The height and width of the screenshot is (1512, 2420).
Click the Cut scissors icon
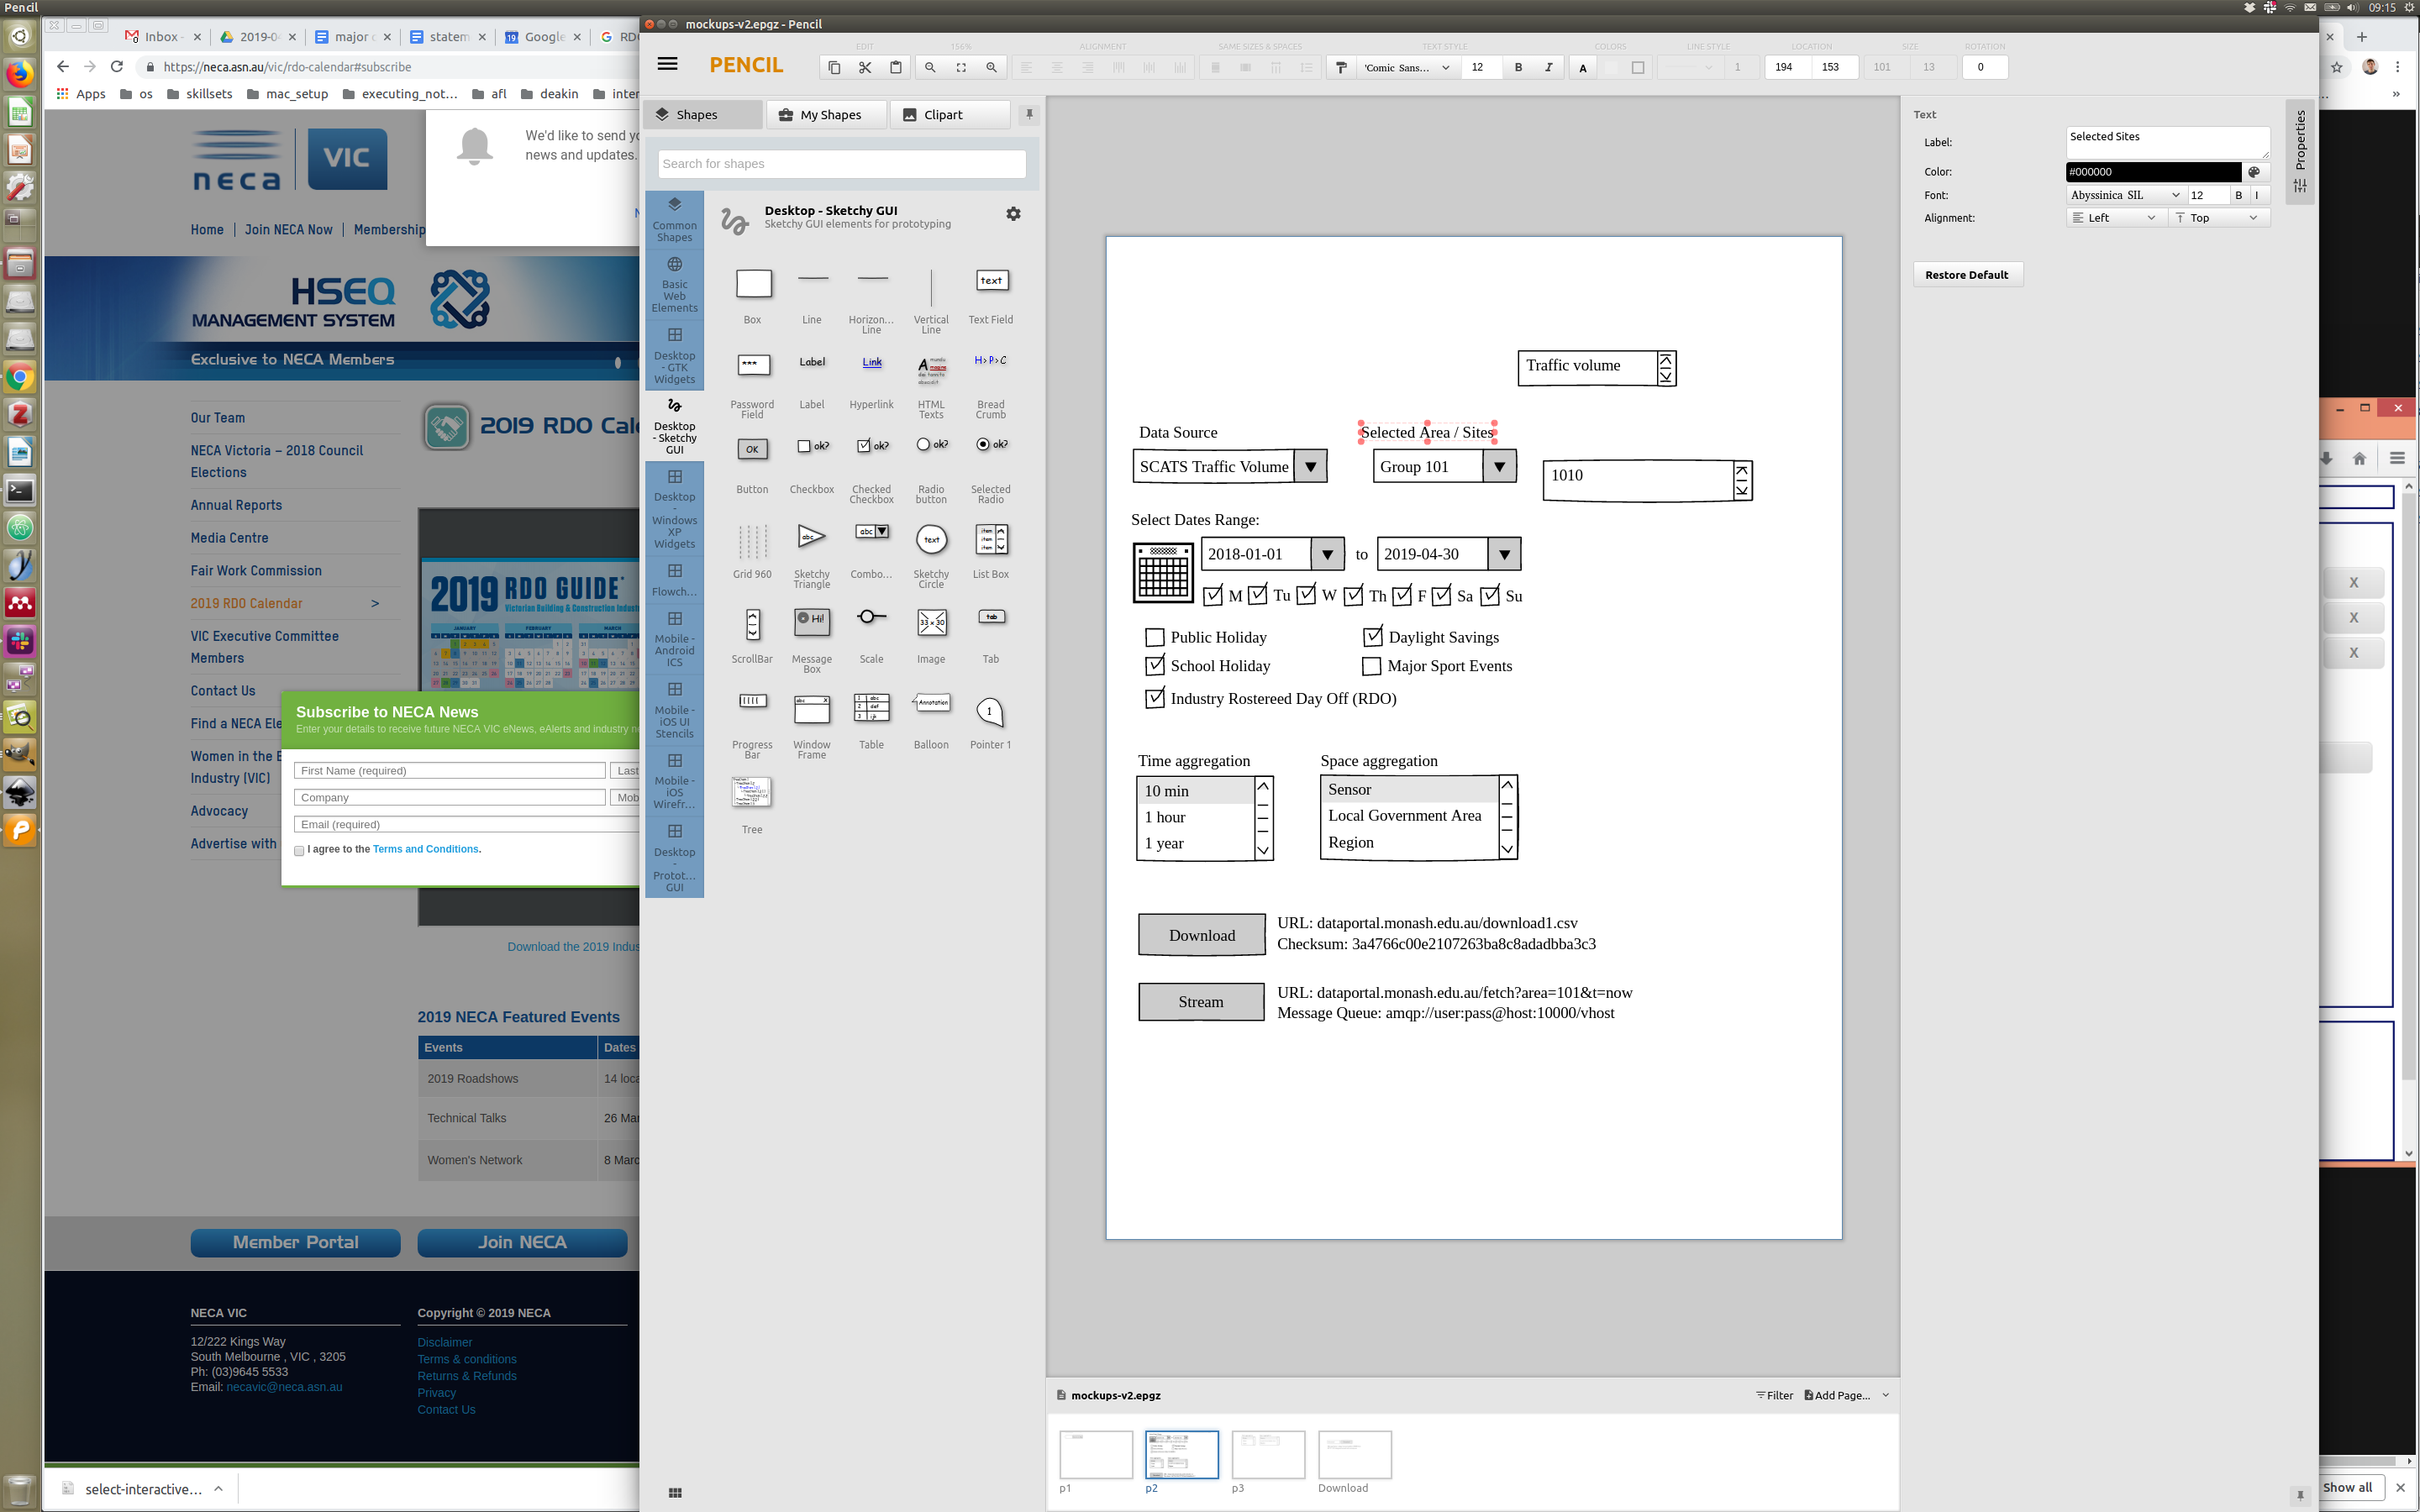pos(865,67)
